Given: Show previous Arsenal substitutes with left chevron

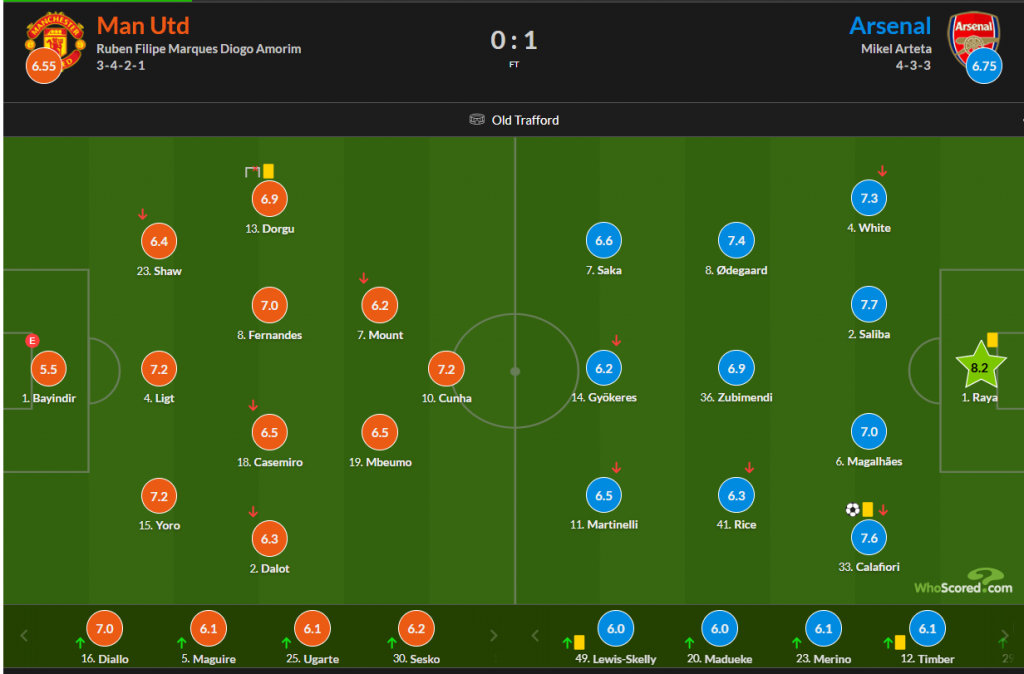Looking at the screenshot, I should tap(535, 635).
